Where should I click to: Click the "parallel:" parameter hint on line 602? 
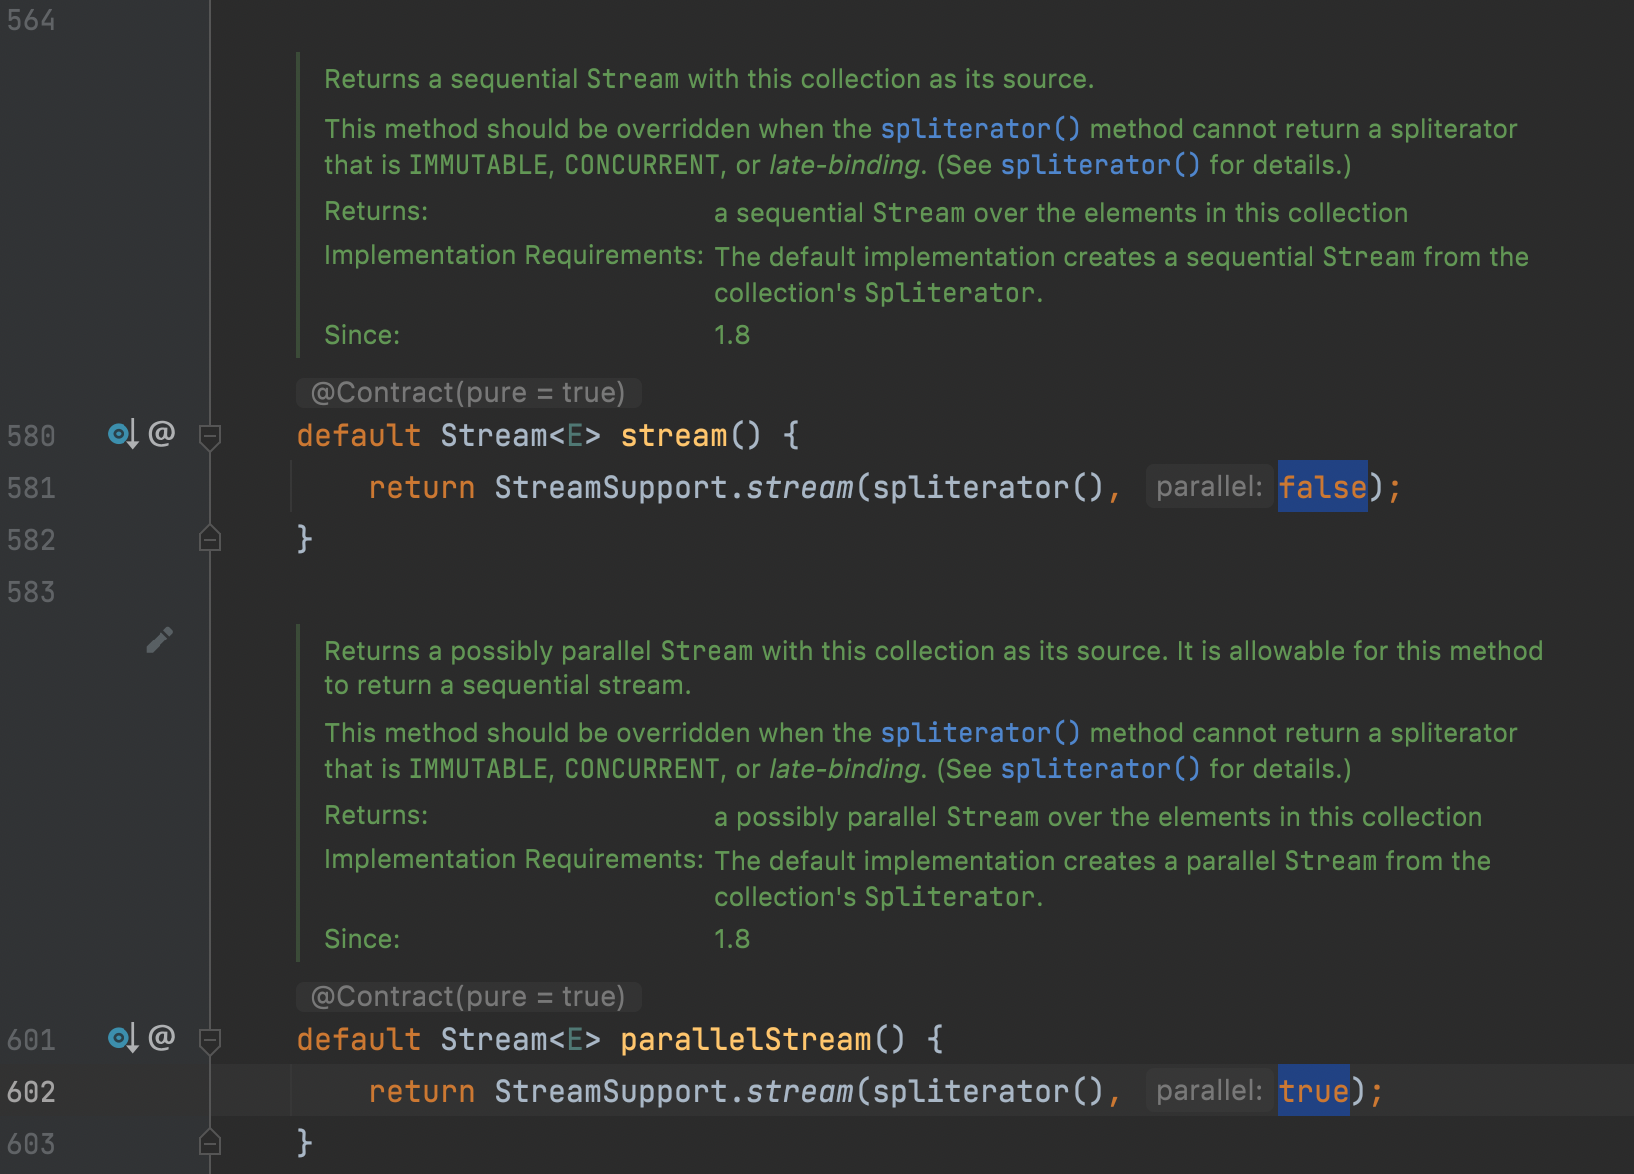pyautogui.click(x=1210, y=1091)
